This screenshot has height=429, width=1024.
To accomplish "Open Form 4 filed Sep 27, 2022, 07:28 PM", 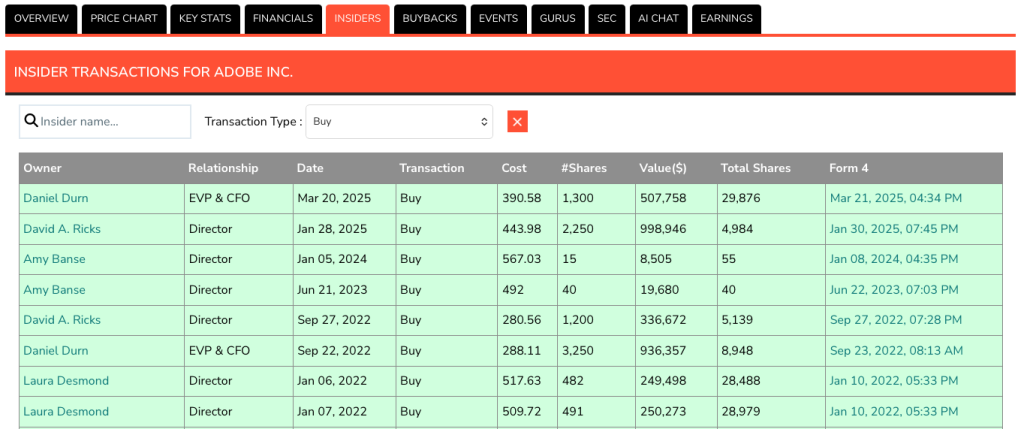I will tap(896, 320).
